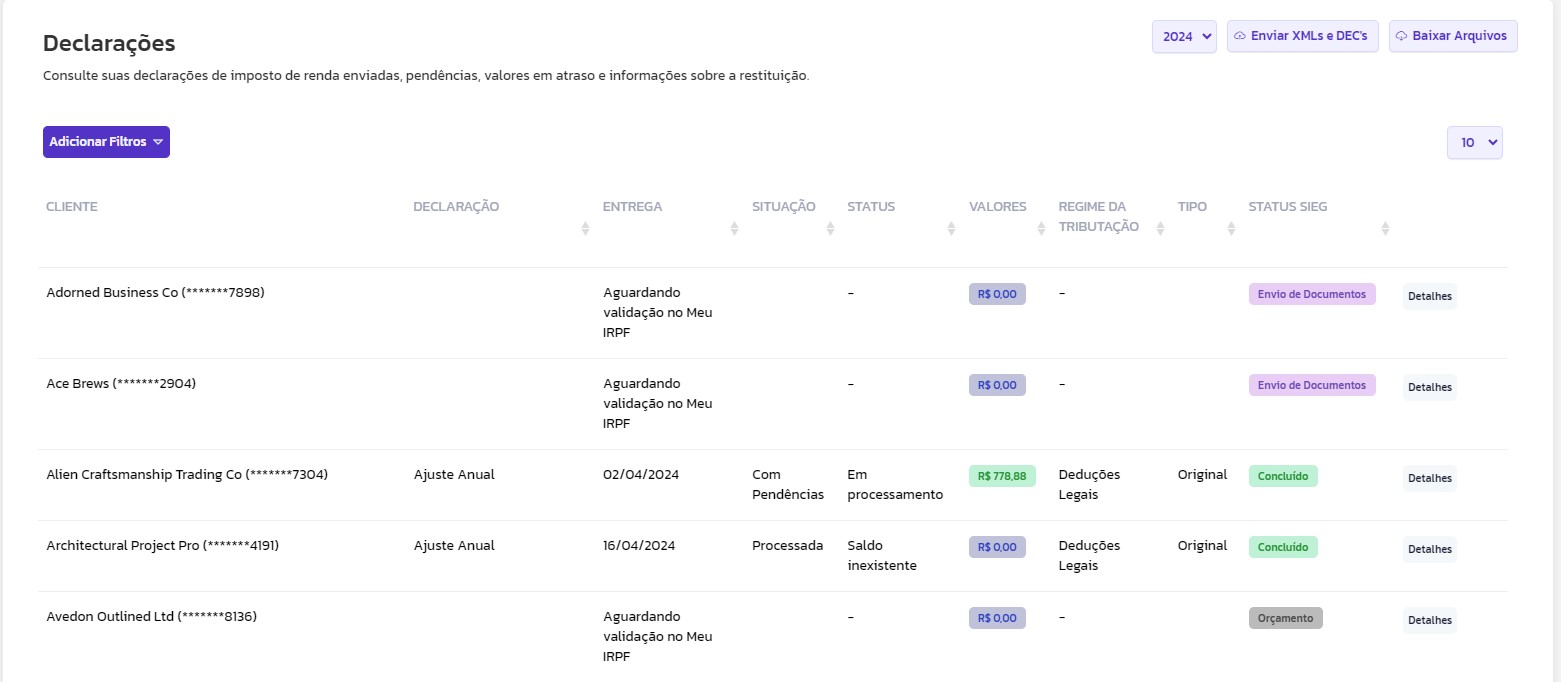Click the Declaração column header text
Image resolution: width=1561 pixels, height=682 pixels.
click(456, 207)
